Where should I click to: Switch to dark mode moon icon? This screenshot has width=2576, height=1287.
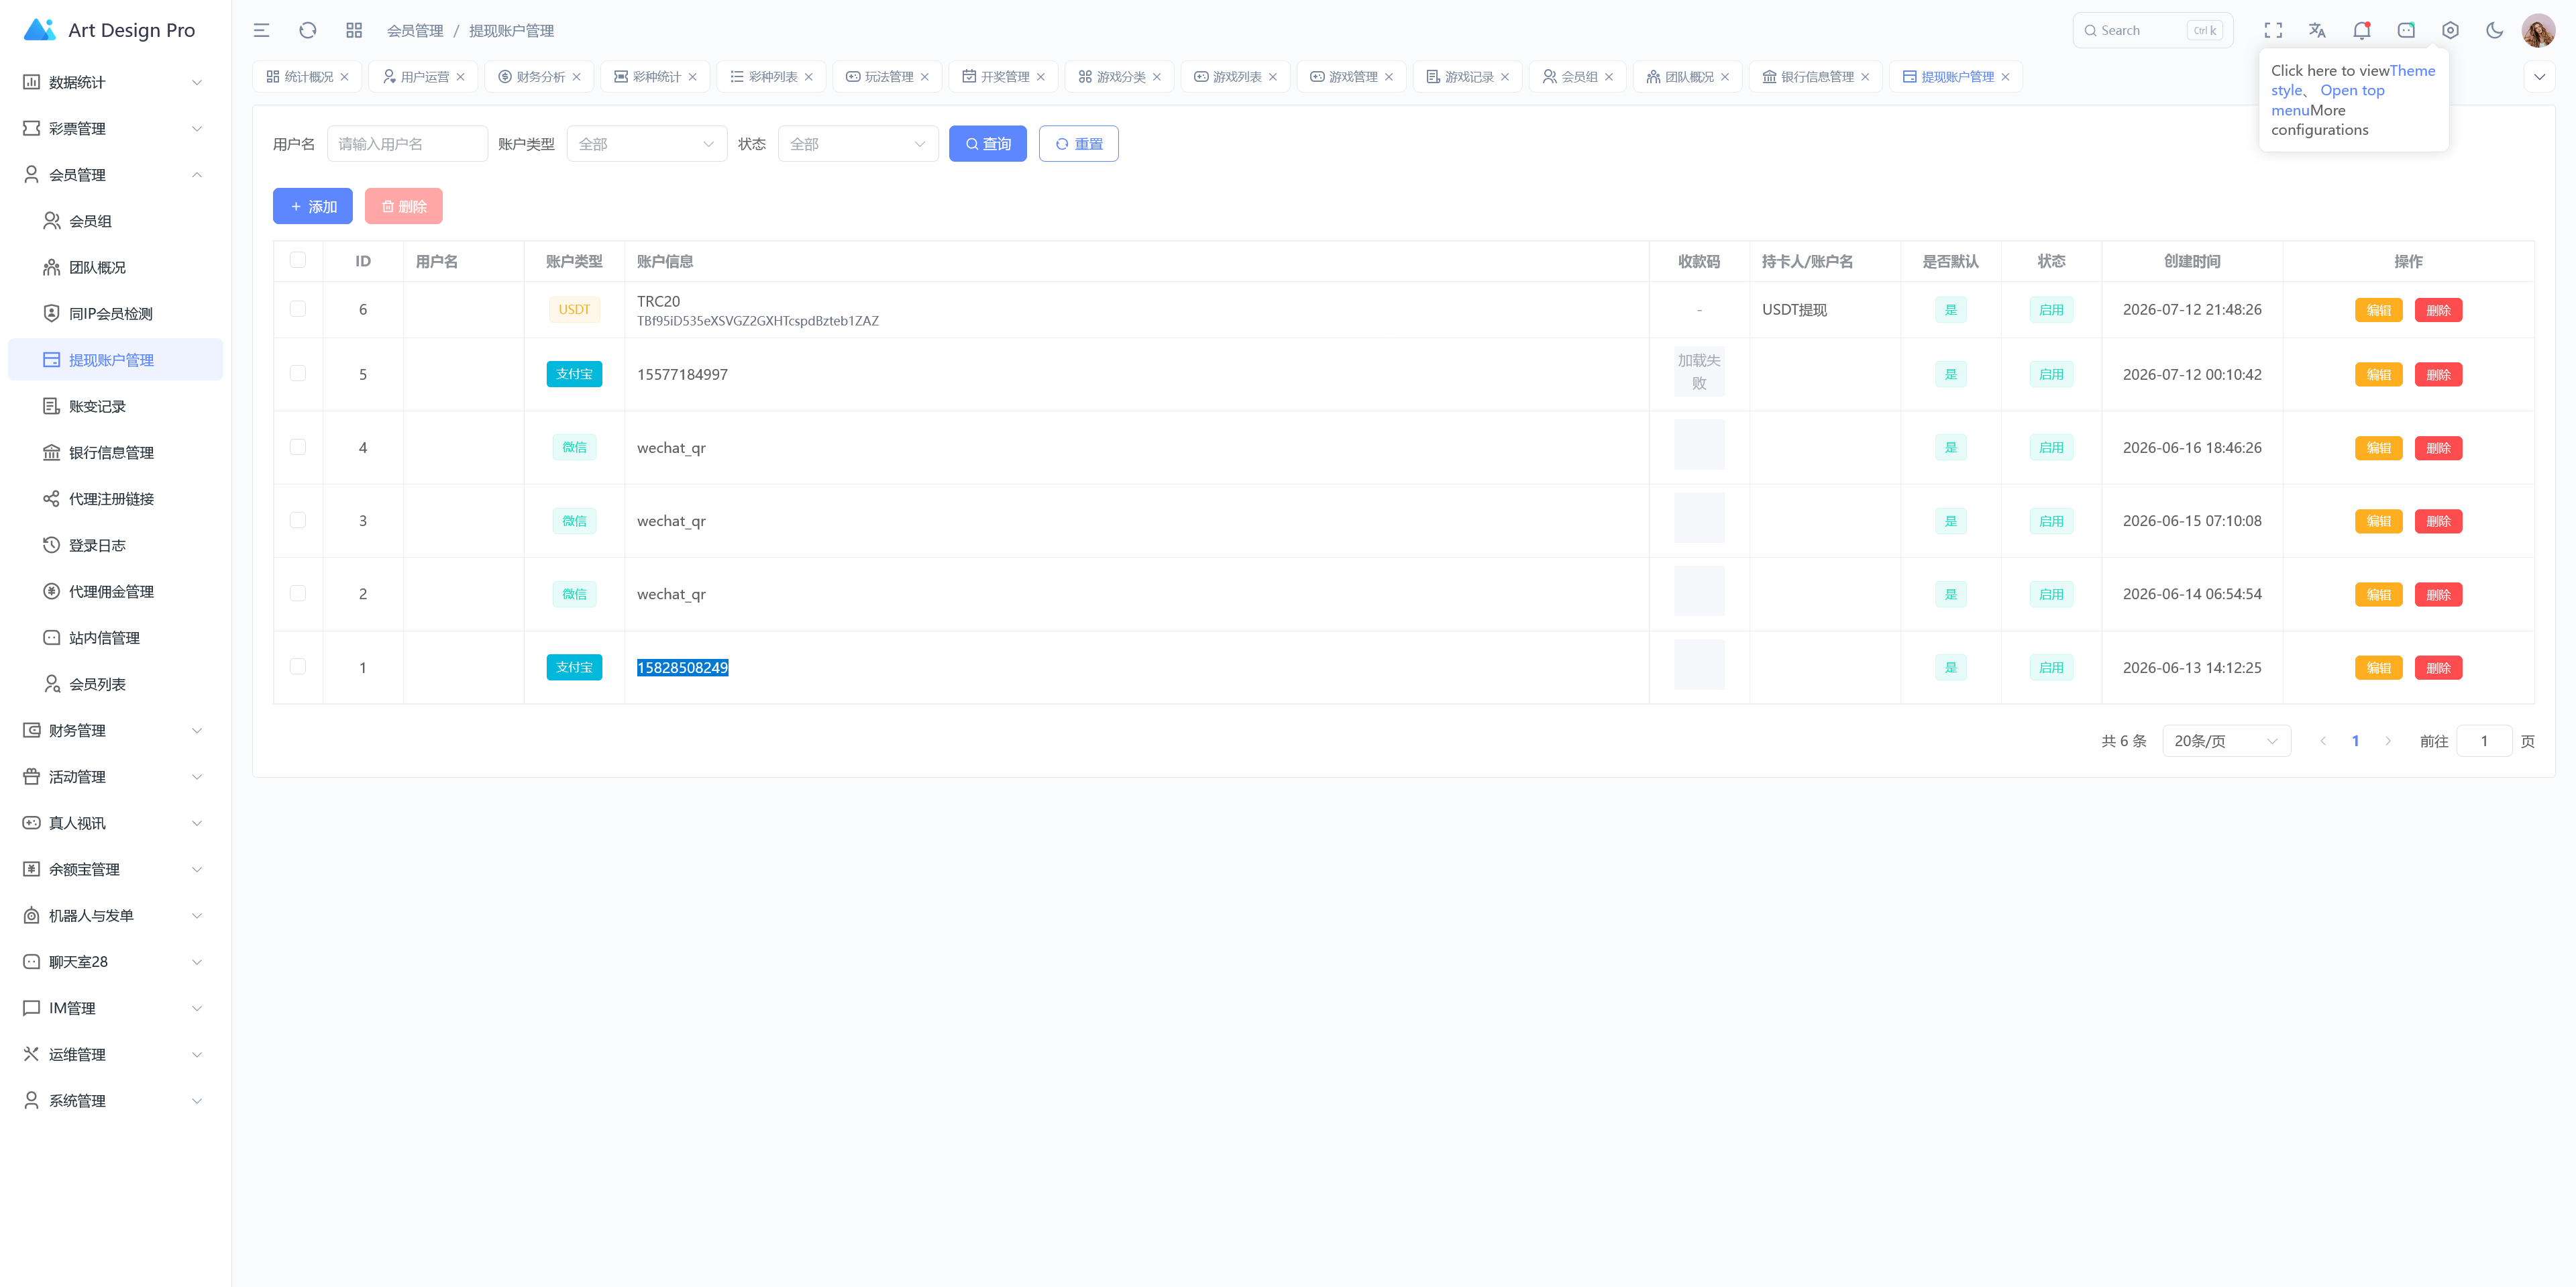(x=2494, y=30)
